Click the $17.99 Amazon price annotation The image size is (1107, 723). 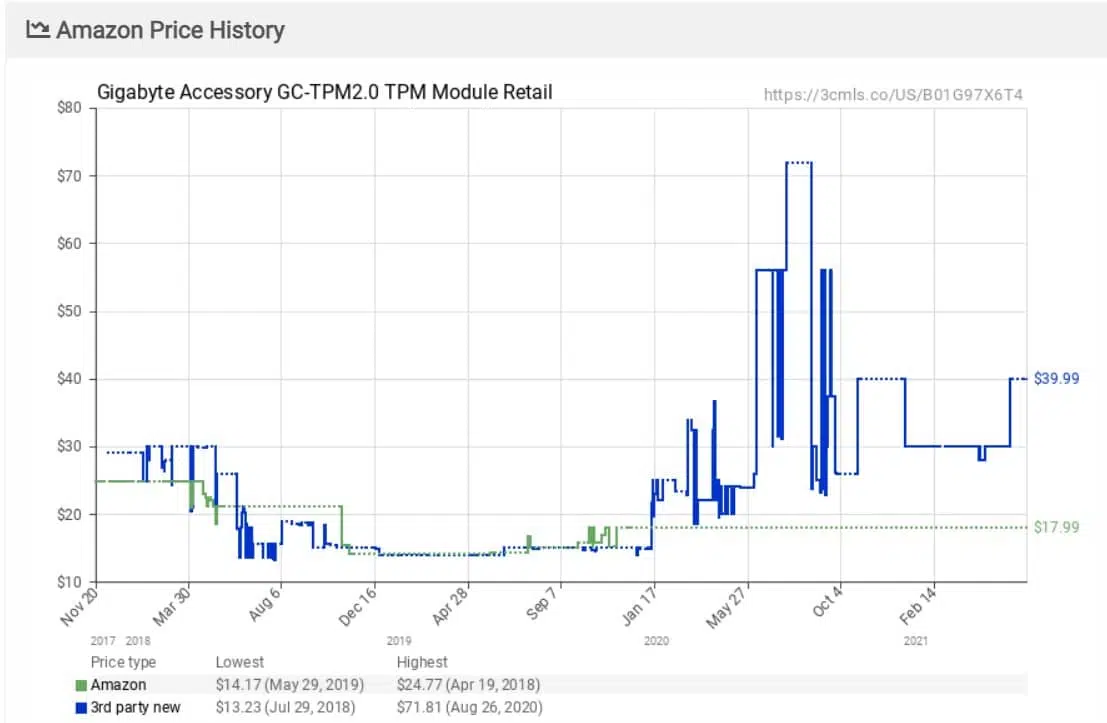(x=1058, y=527)
